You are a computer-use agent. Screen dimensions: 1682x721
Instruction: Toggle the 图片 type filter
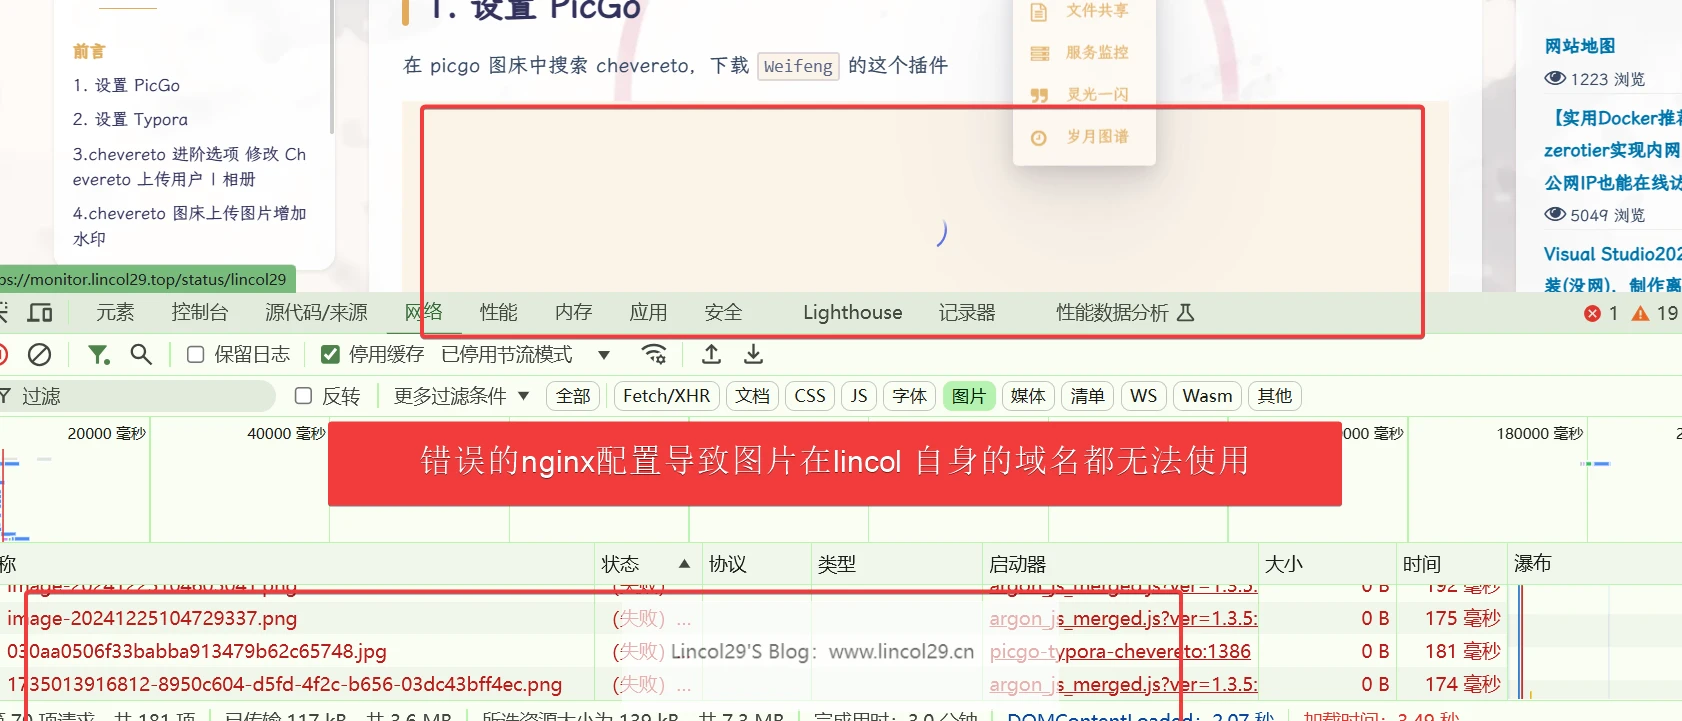coord(968,396)
